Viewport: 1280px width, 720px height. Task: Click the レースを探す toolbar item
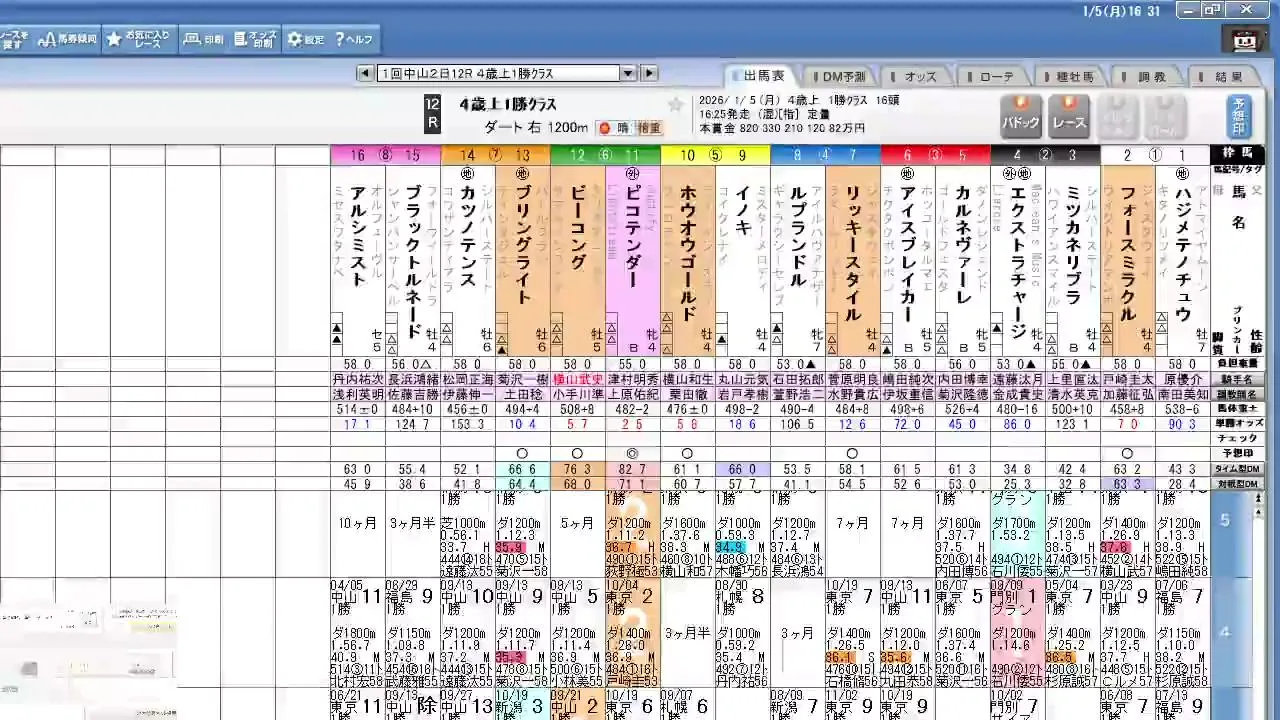point(13,39)
